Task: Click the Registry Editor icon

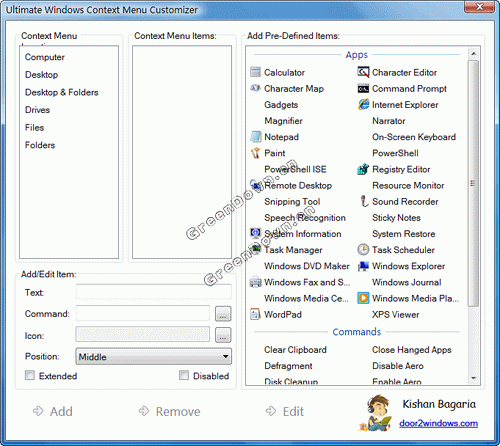Action: tap(363, 169)
